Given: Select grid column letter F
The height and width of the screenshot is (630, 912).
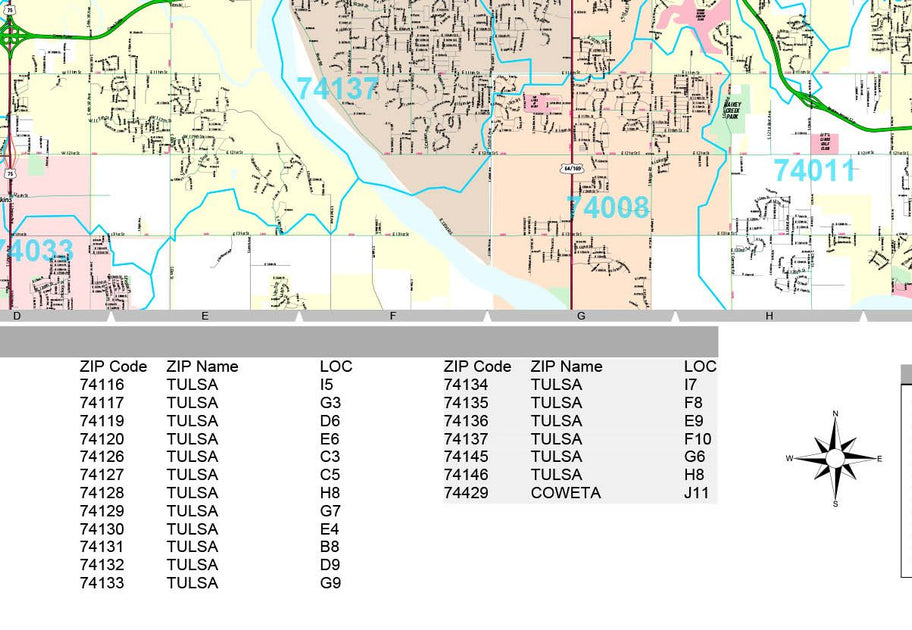Looking at the screenshot, I should click(393, 316).
